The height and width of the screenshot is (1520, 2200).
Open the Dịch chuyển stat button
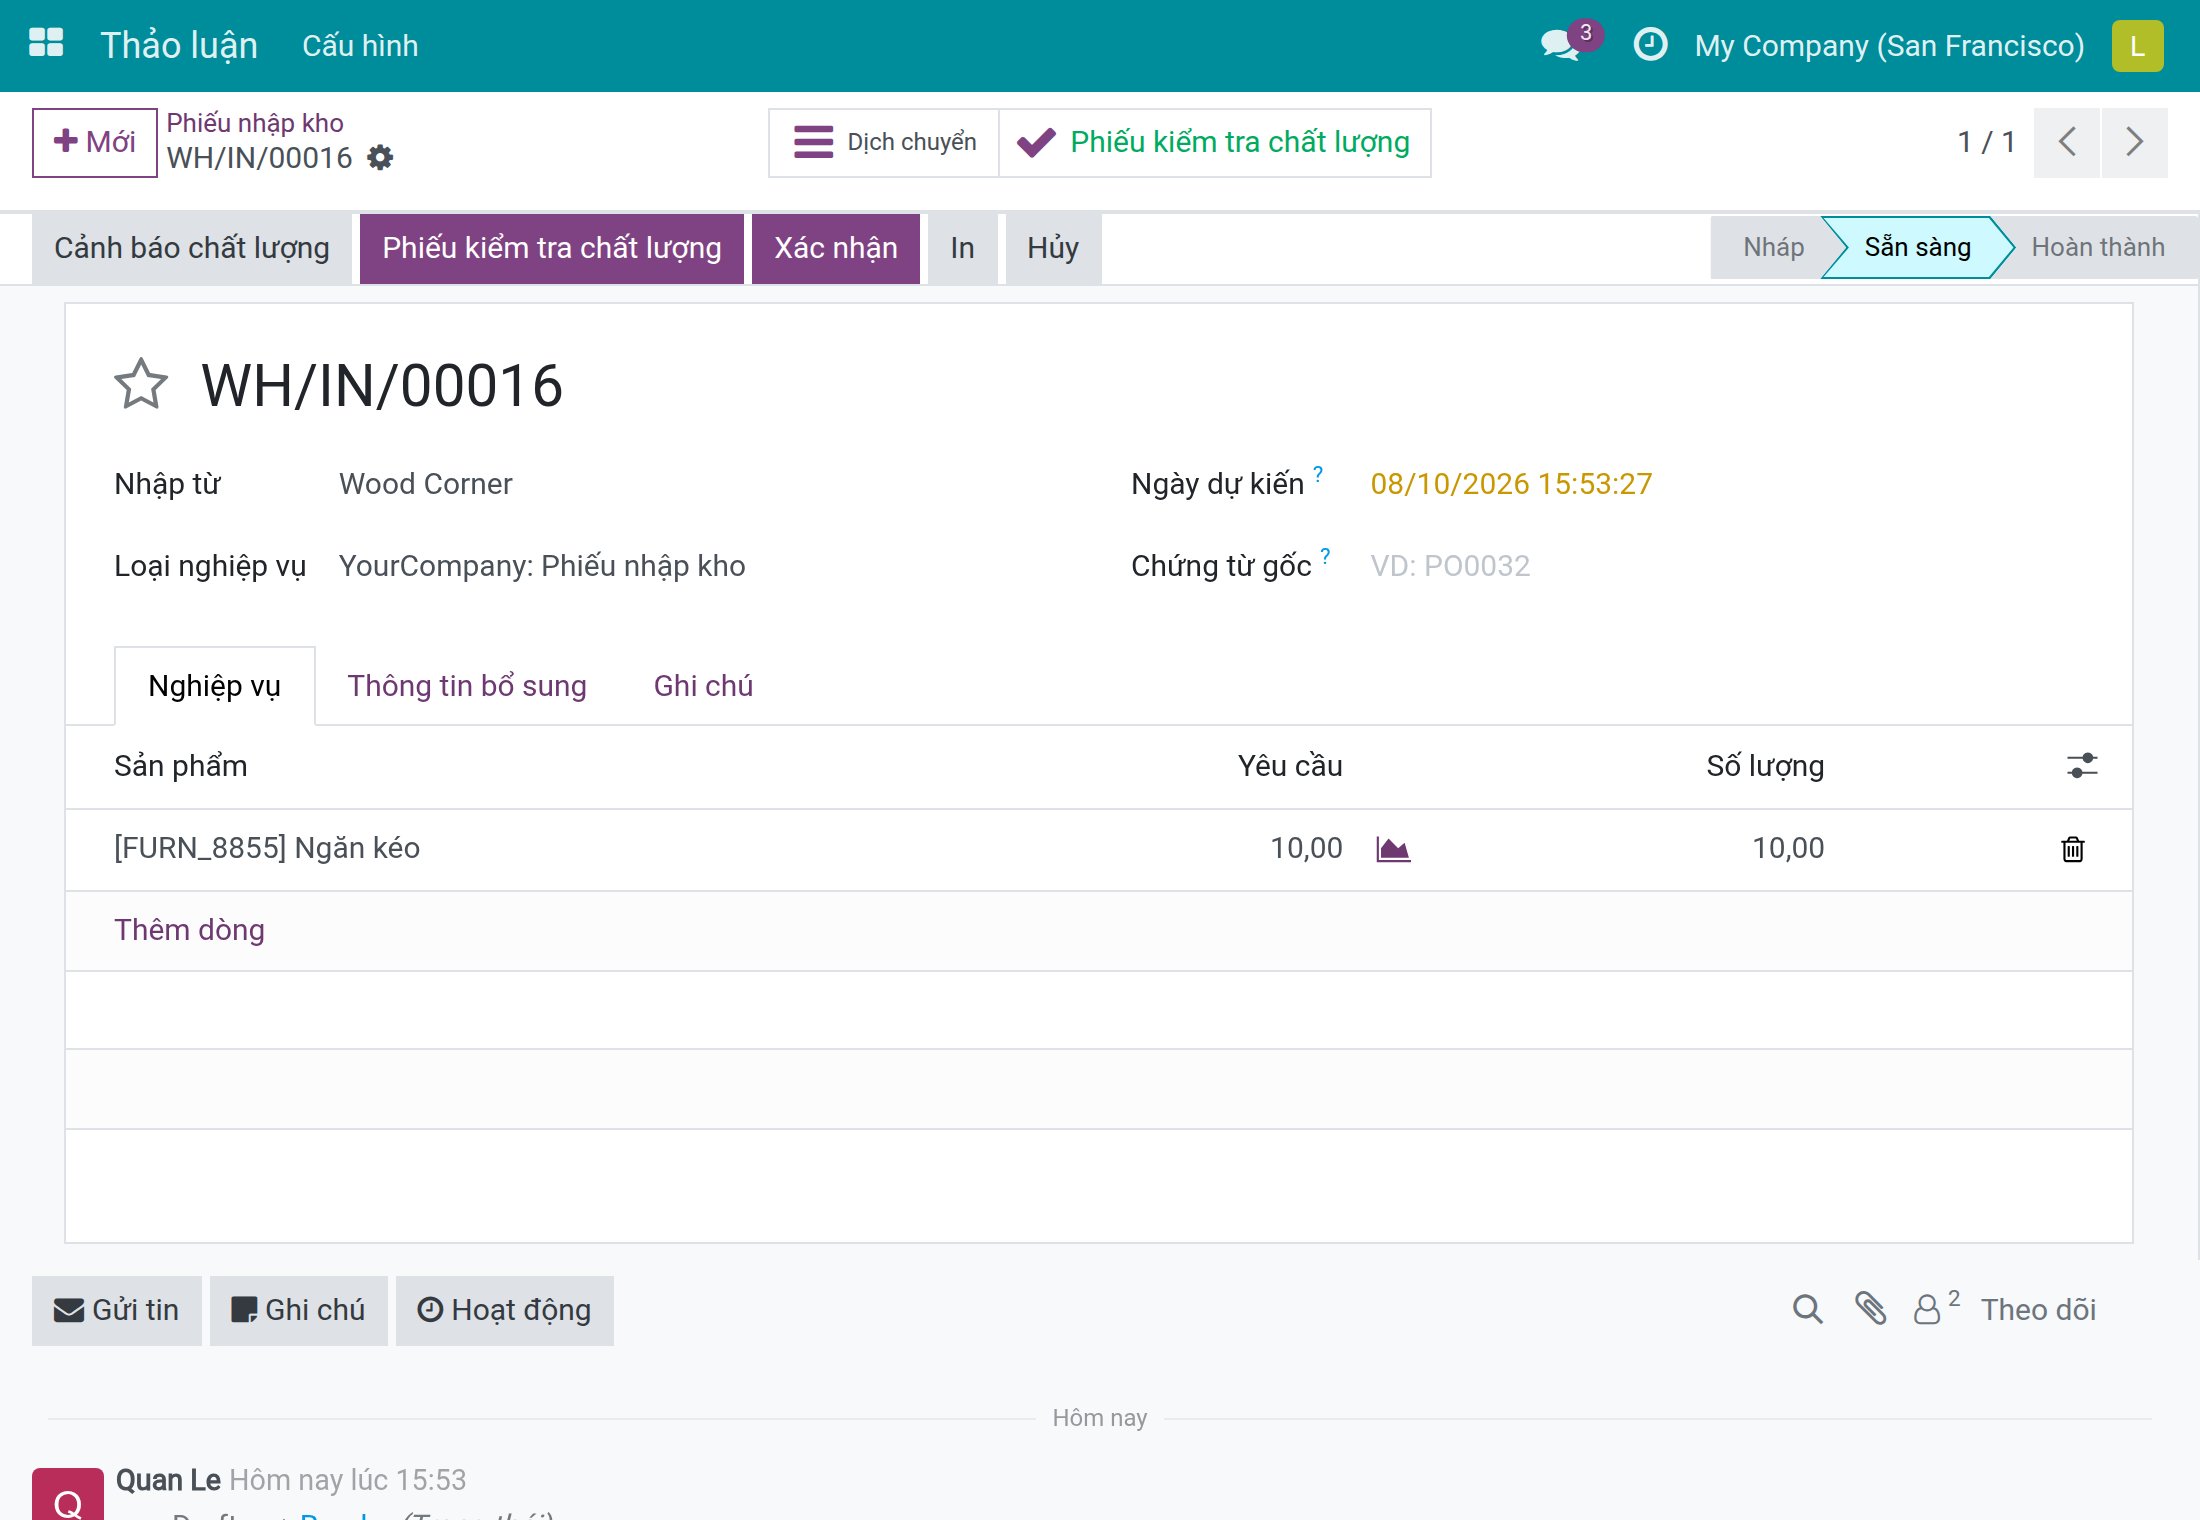pos(884,142)
